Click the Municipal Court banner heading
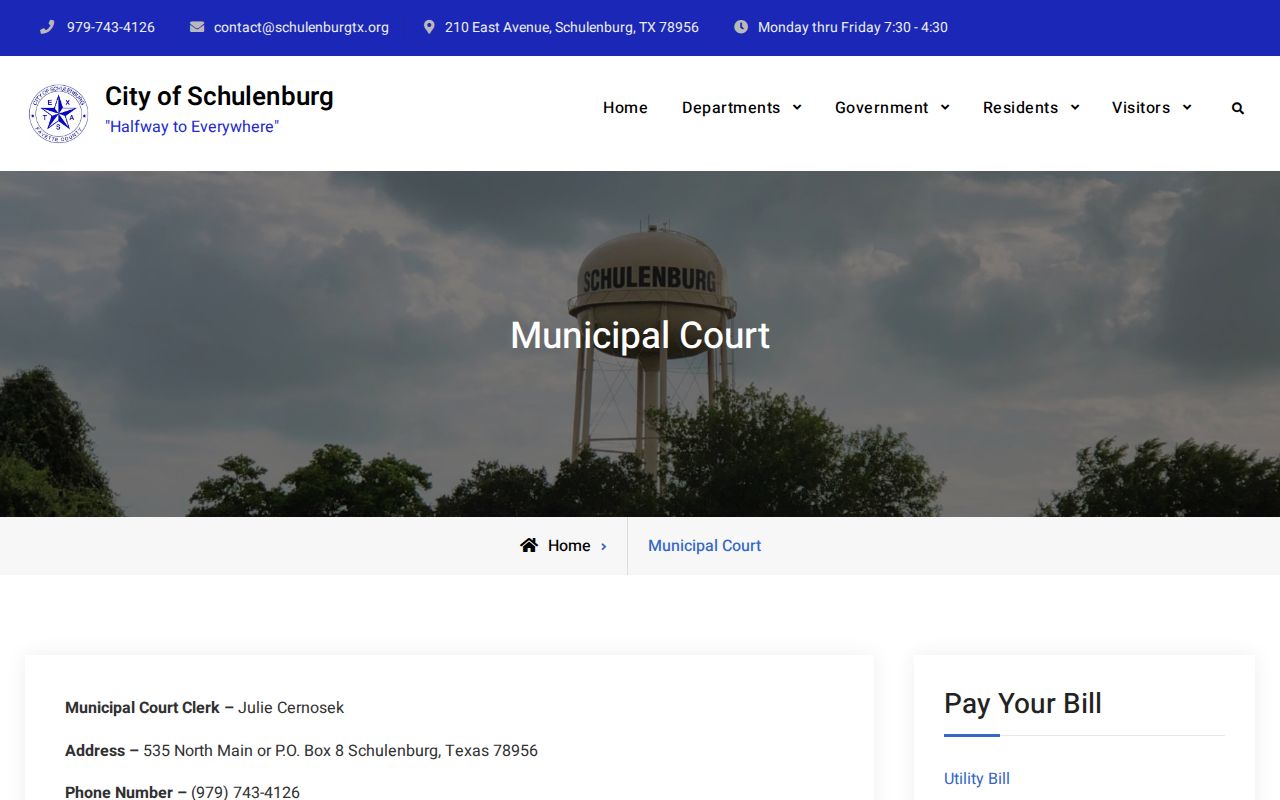The height and width of the screenshot is (800, 1280). pyautogui.click(x=640, y=335)
